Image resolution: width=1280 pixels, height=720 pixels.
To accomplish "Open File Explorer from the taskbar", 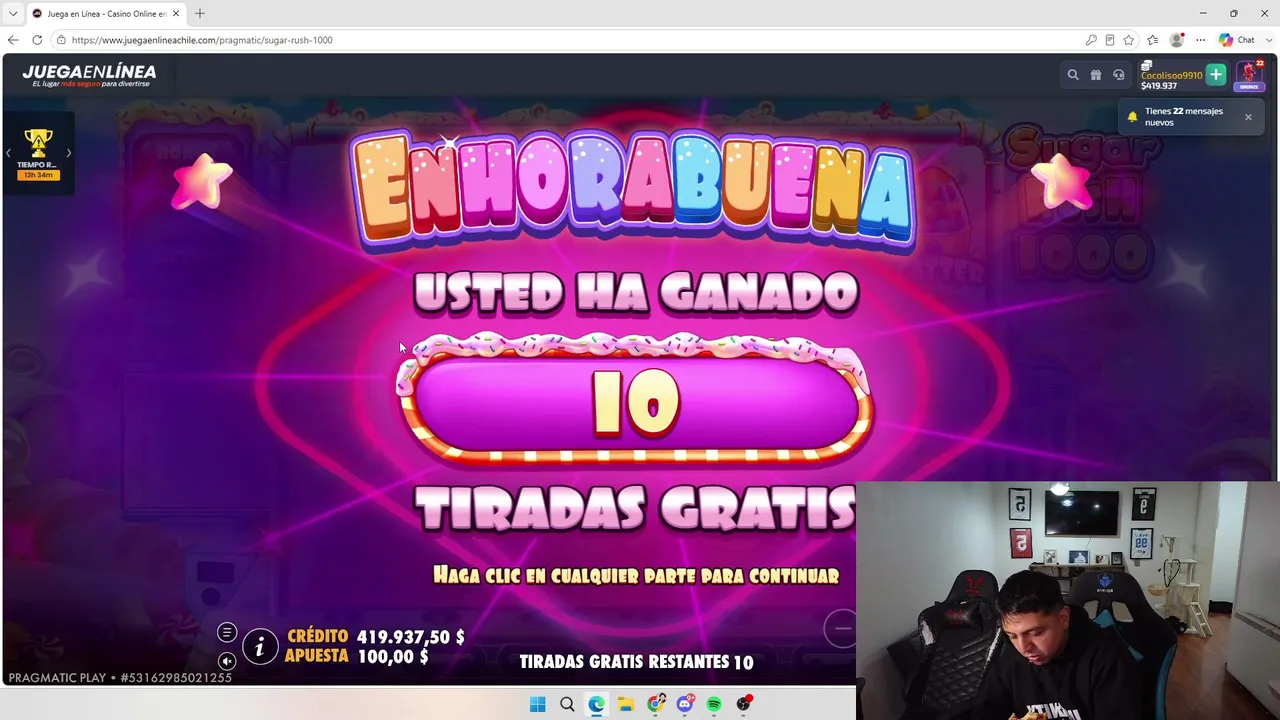I will 626,704.
